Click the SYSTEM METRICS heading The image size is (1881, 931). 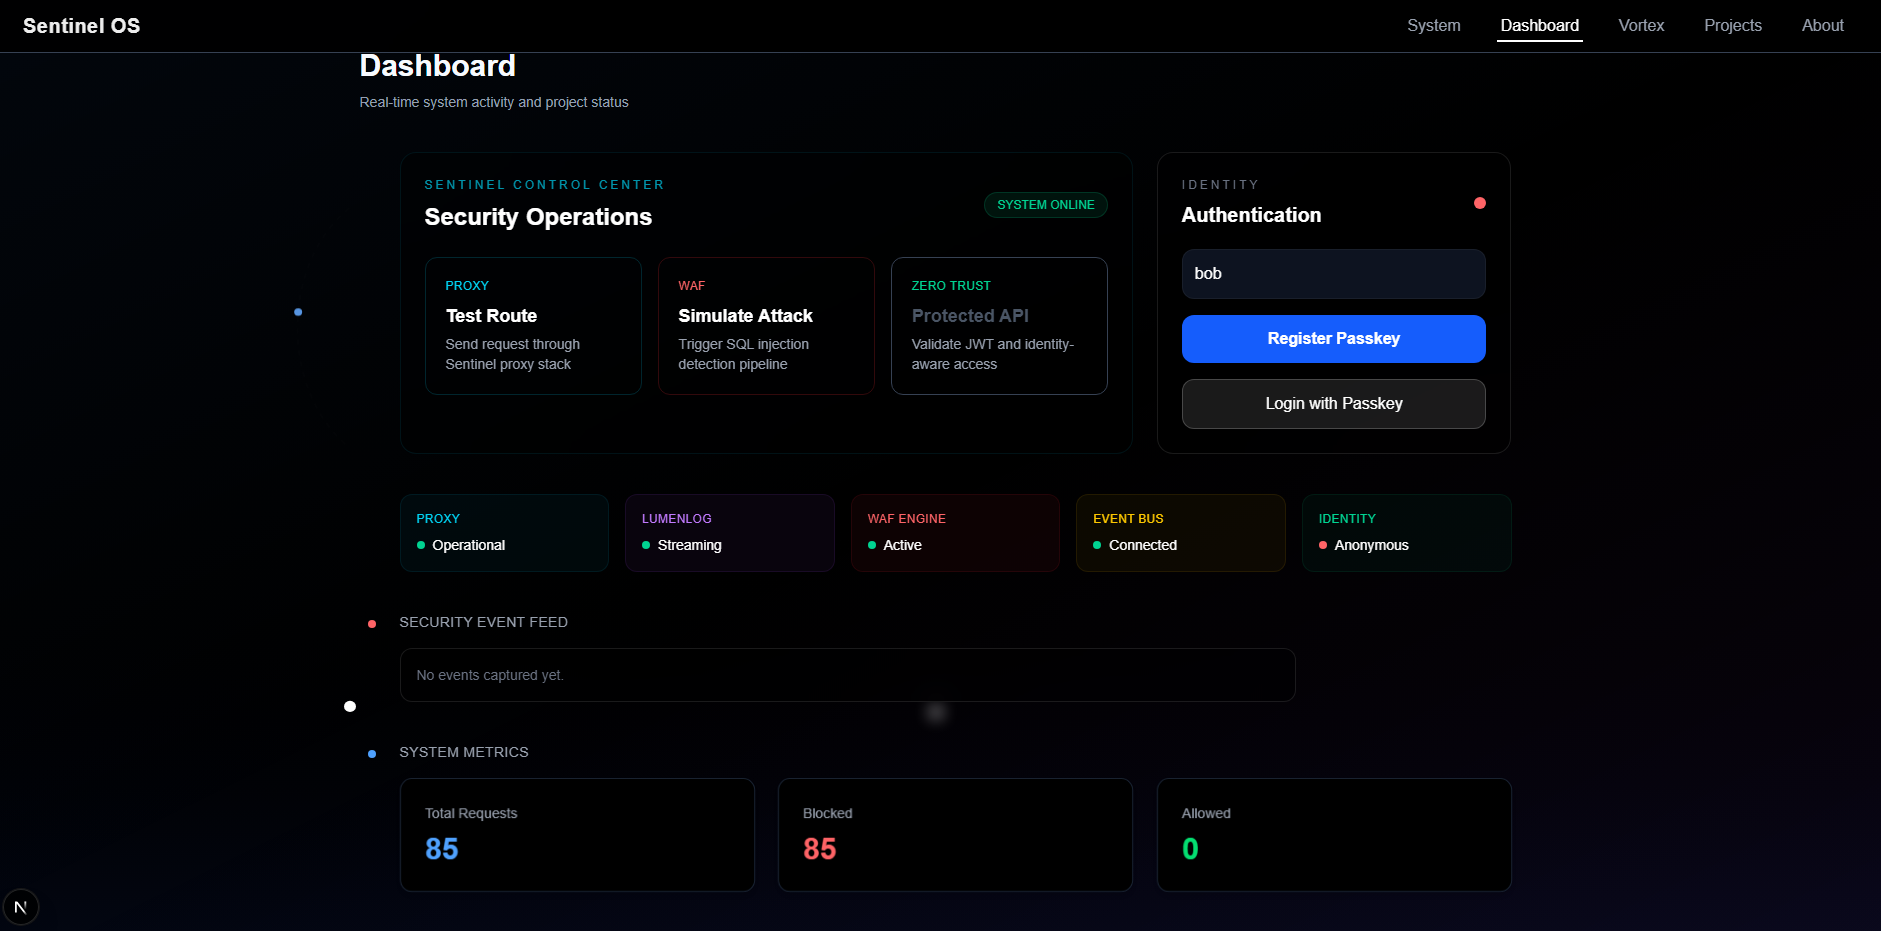464,752
